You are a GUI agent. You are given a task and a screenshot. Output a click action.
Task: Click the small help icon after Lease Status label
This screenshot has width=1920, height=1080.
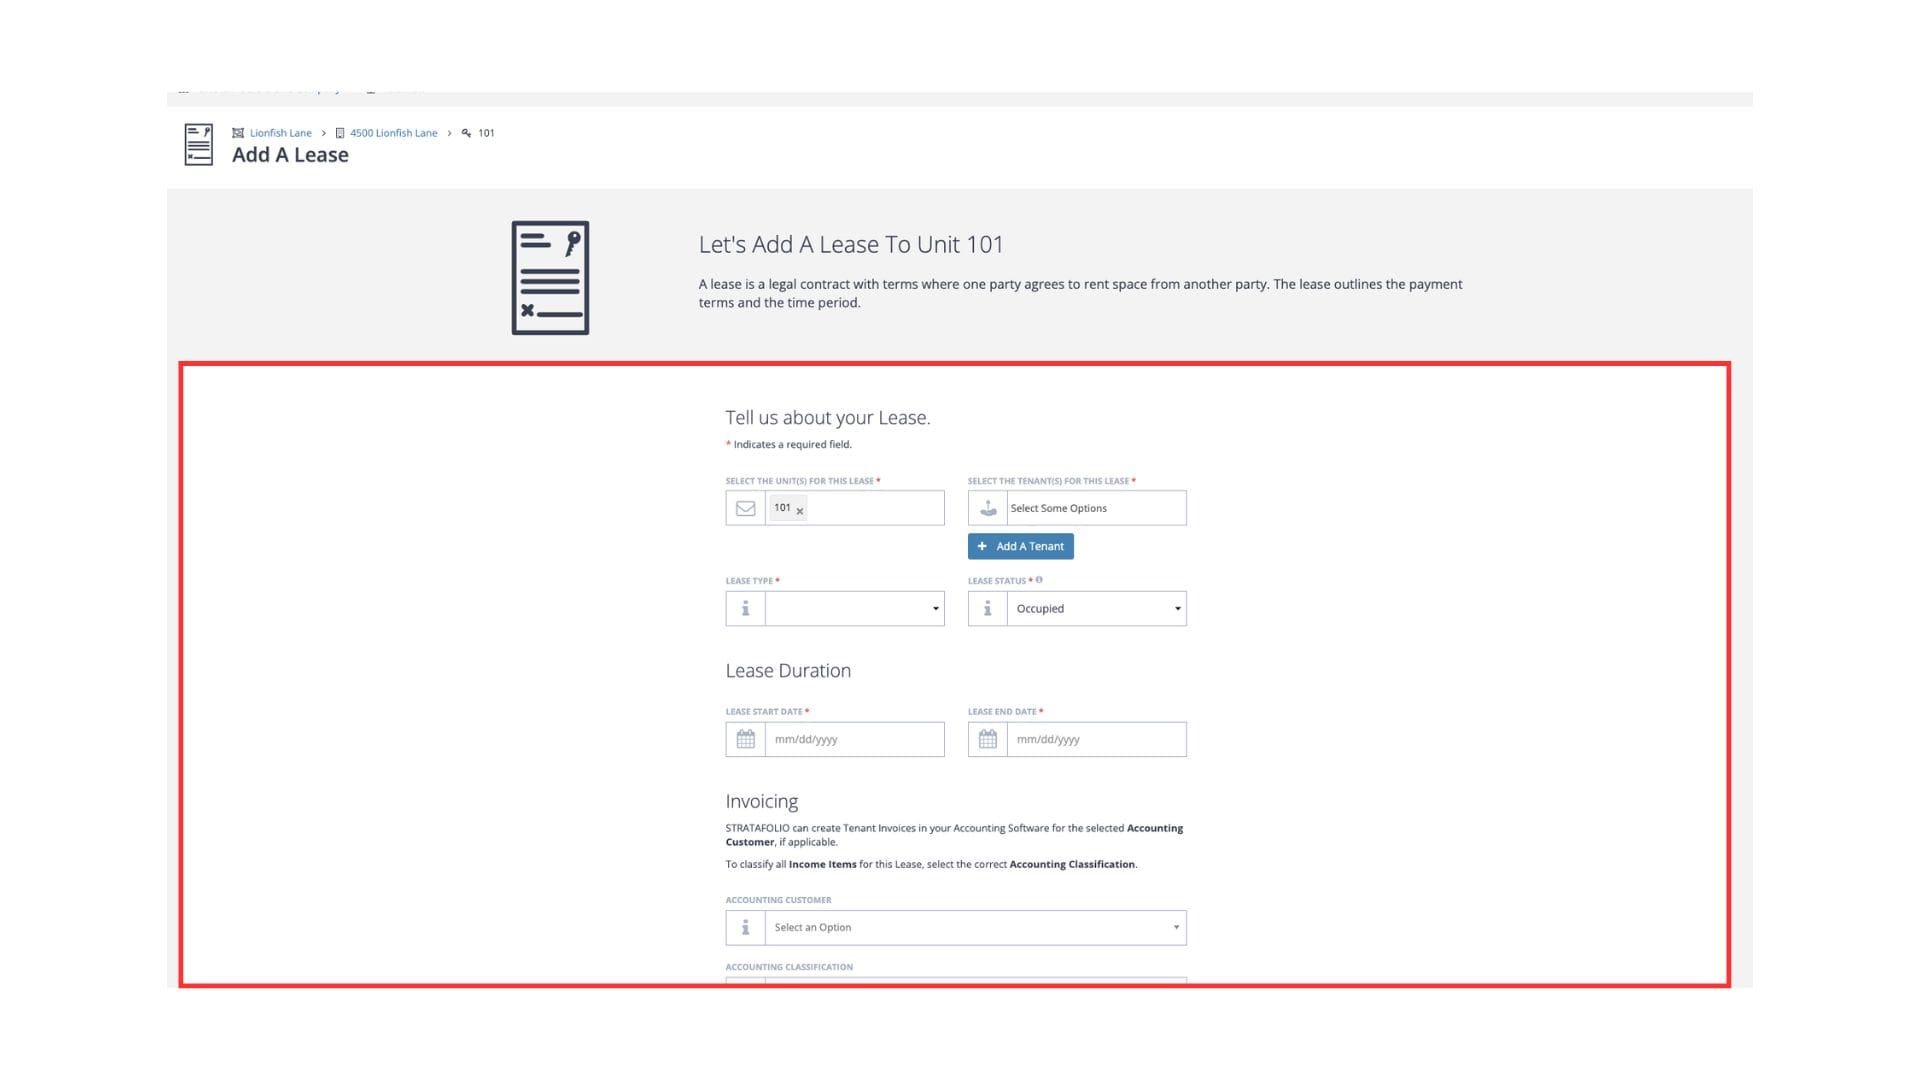1039,580
